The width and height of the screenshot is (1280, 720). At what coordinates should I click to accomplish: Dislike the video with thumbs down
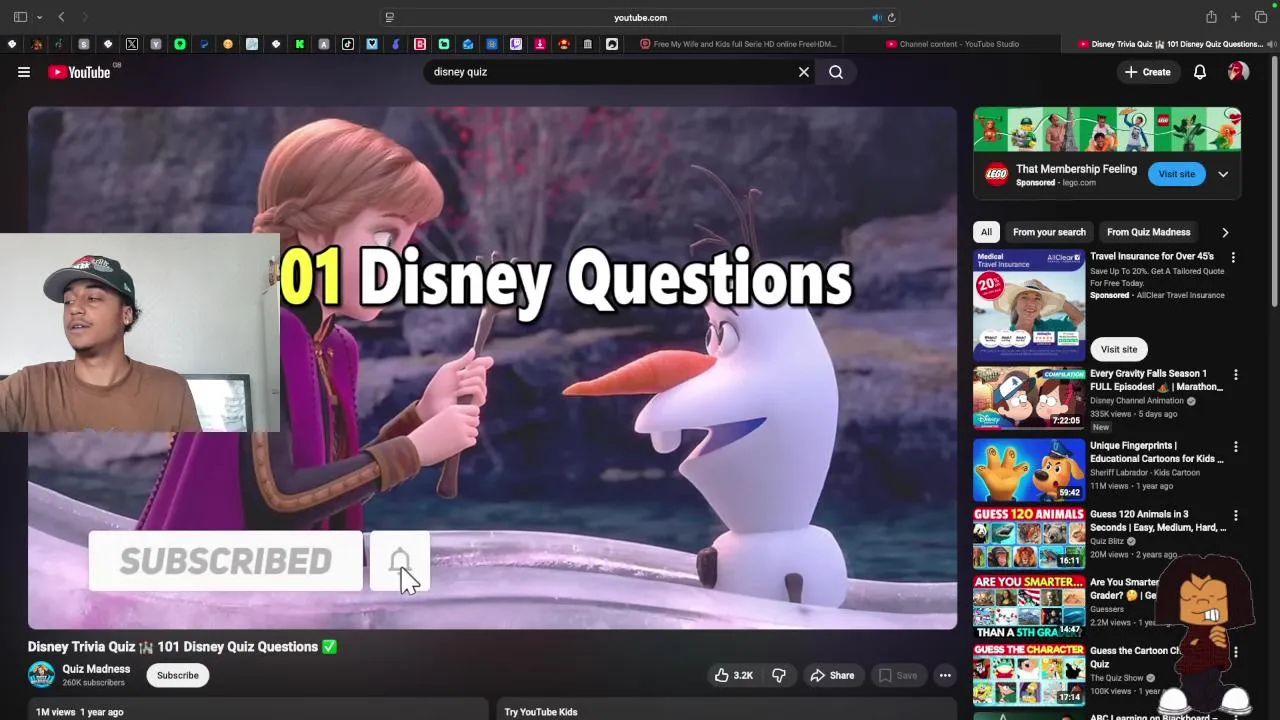click(779, 675)
